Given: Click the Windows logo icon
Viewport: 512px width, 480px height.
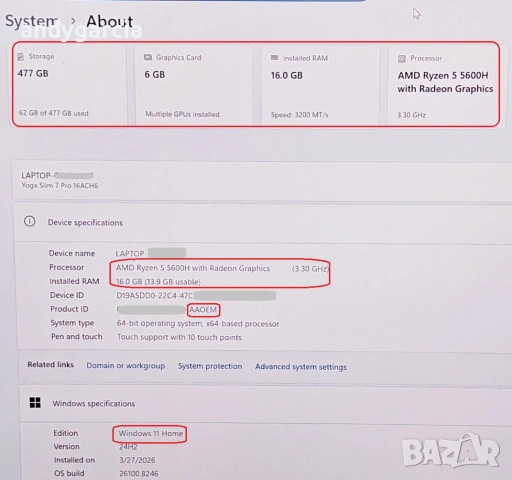Looking at the screenshot, I should (x=35, y=403).
